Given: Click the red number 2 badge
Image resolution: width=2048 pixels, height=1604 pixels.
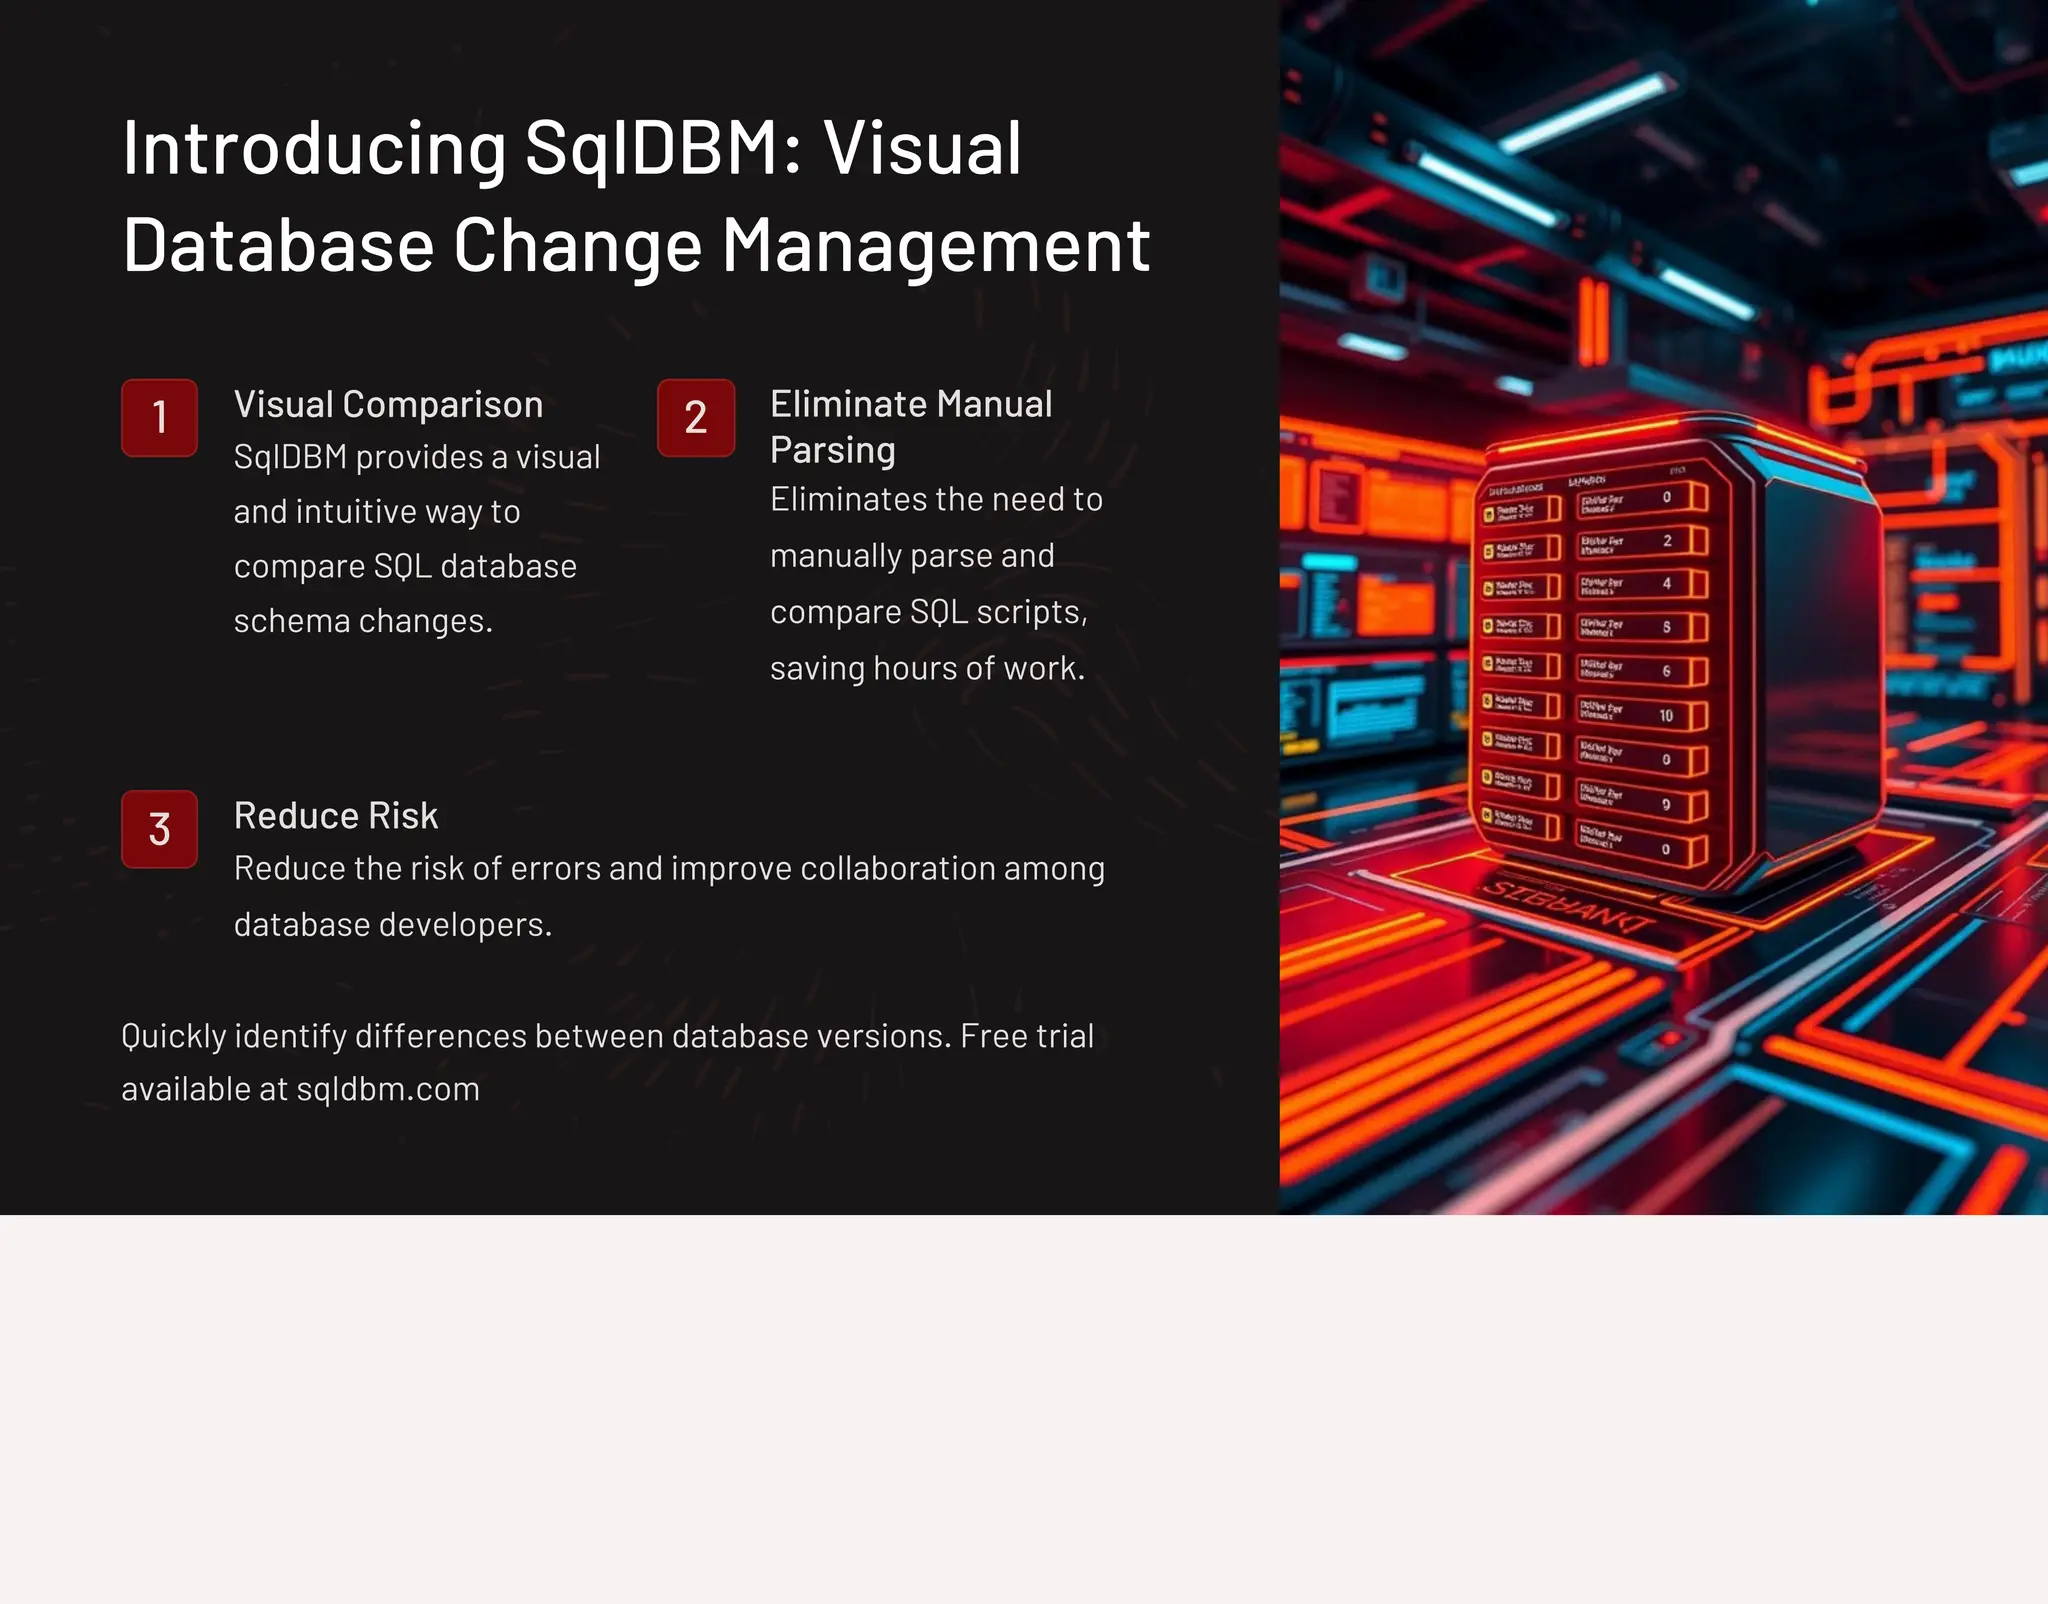Looking at the screenshot, I should click(696, 418).
